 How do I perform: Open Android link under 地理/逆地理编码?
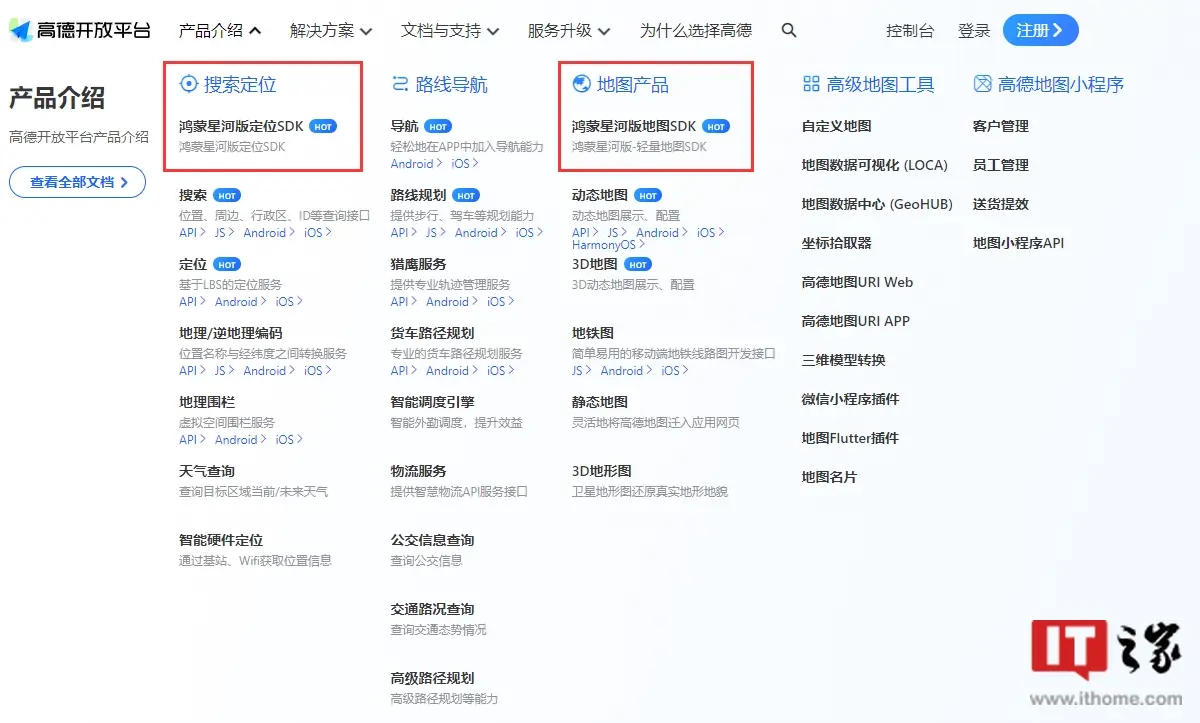269,371
